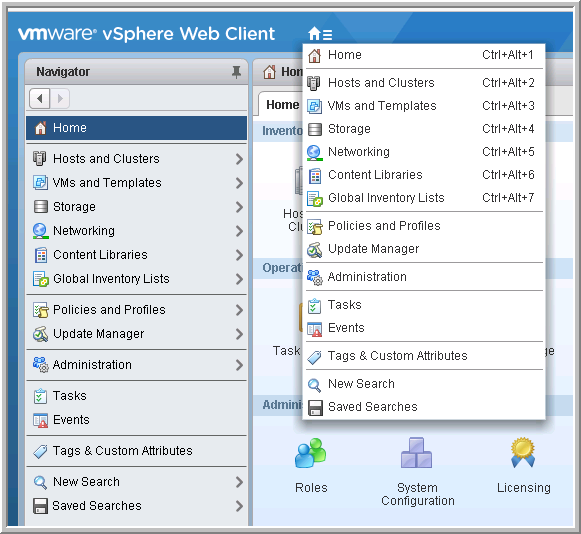Choose VMs and Templates in dropdown menu
Image resolution: width=581 pixels, height=534 pixels.
click(424, 106)
